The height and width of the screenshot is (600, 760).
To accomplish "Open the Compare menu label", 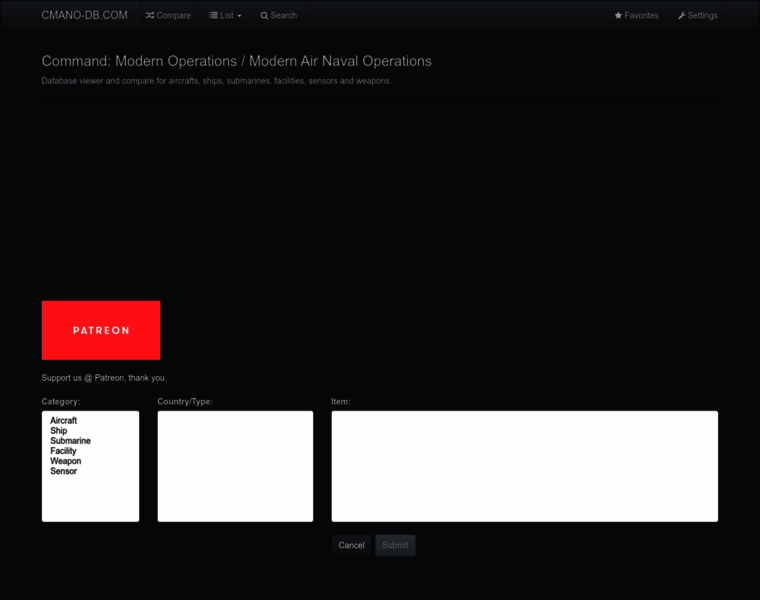I will [173, 16].
